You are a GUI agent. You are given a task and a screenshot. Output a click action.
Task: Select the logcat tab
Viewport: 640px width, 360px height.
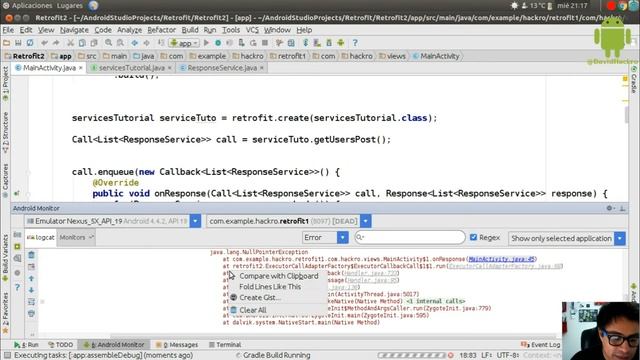[x=40, y=237]
